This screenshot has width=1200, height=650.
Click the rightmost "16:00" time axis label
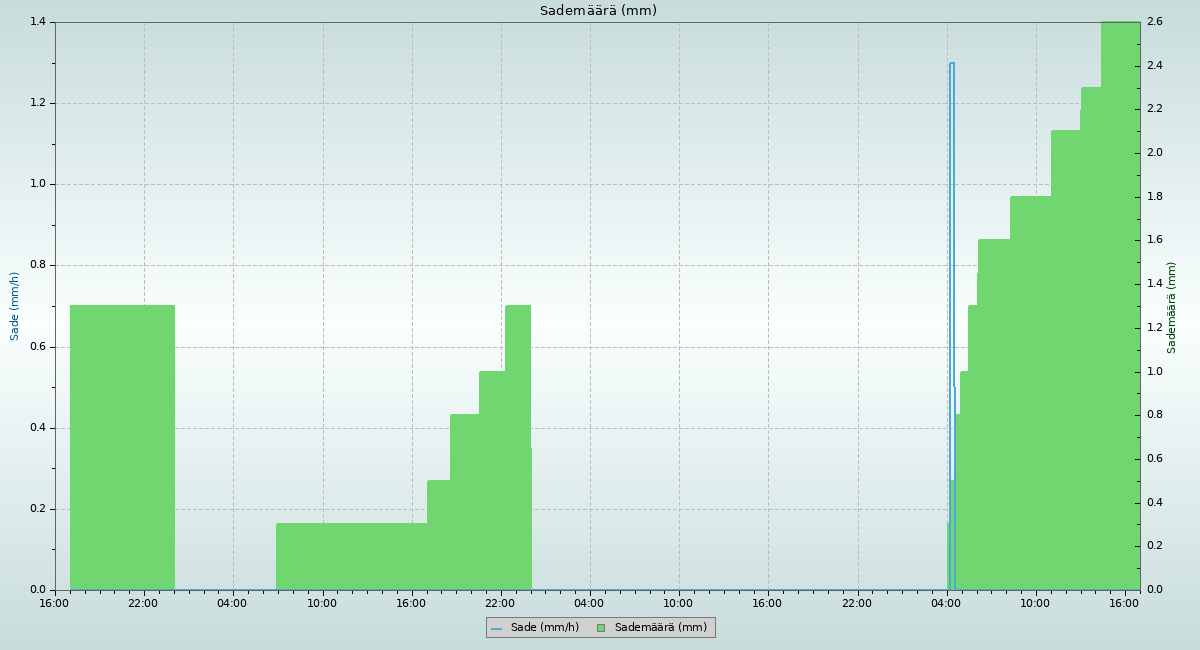[1125, 603]
